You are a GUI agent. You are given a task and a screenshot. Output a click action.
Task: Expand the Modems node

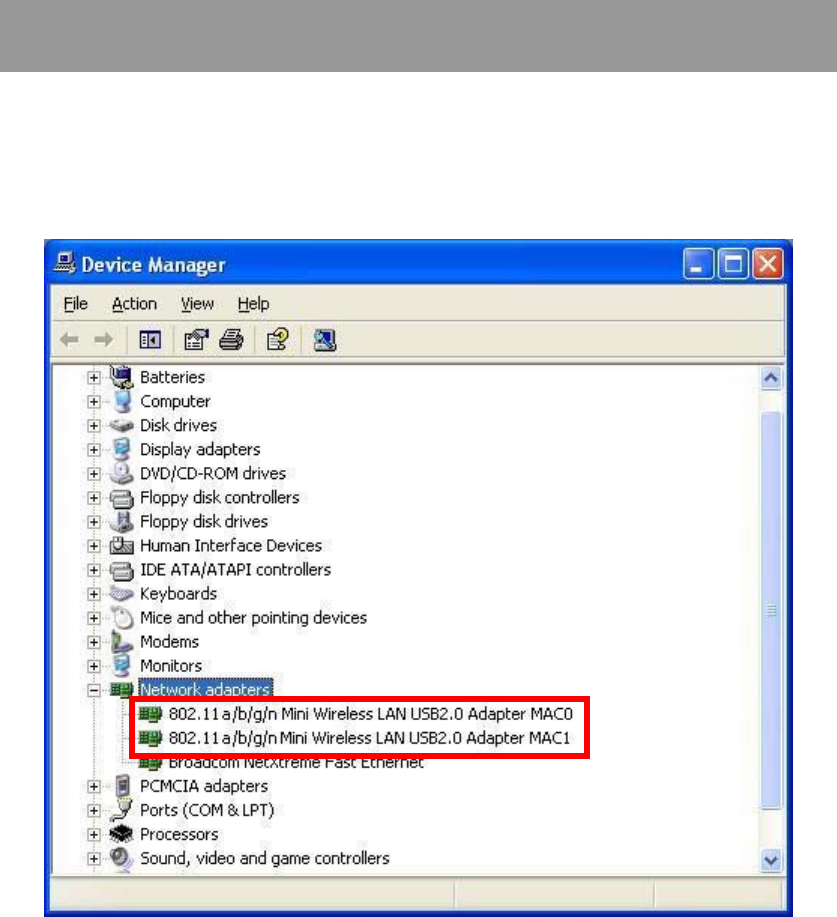[94, 642]
